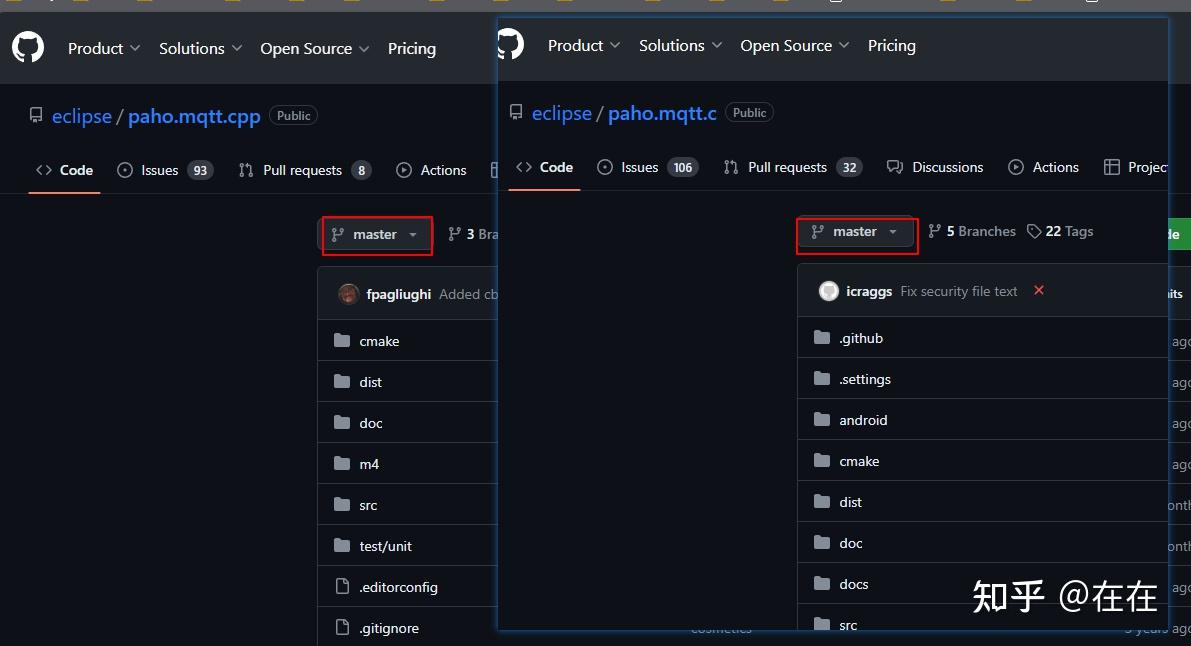
Task: Open the 5 Branches link
Action: click(x=971, y=231)
